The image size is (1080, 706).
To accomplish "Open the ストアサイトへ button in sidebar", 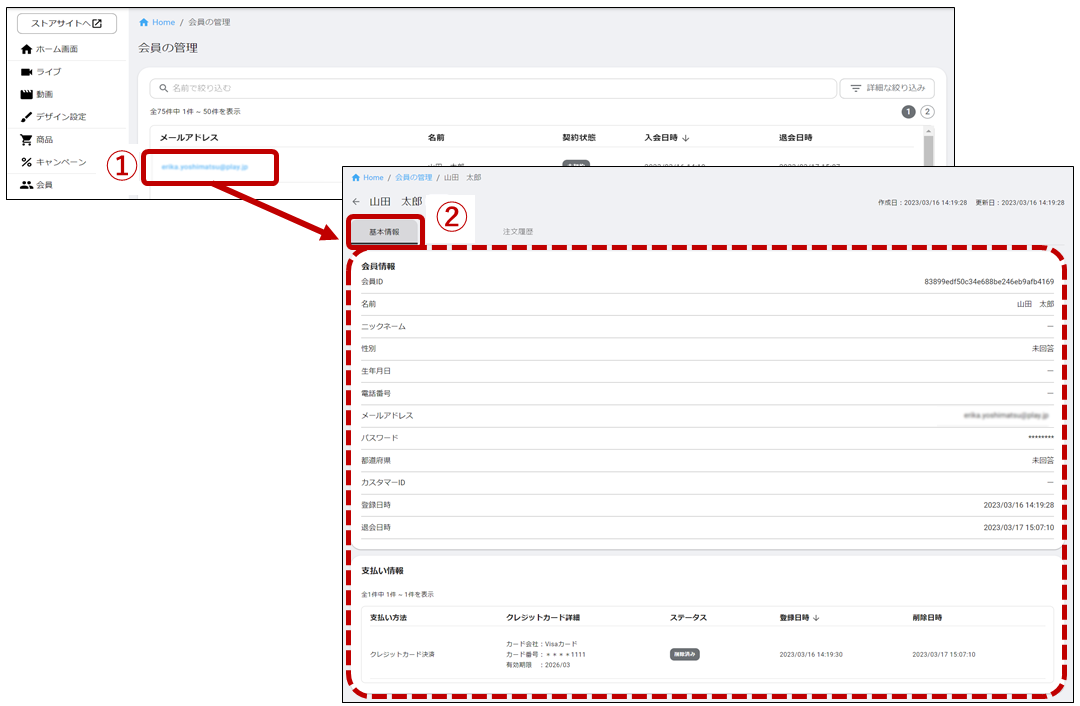I will [x=67, y=23].
